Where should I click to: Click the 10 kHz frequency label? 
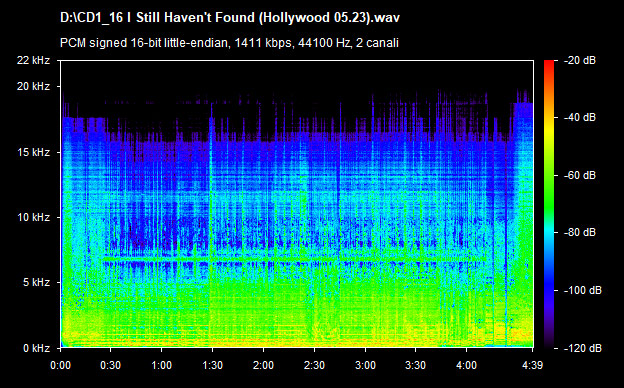[33, 218]
